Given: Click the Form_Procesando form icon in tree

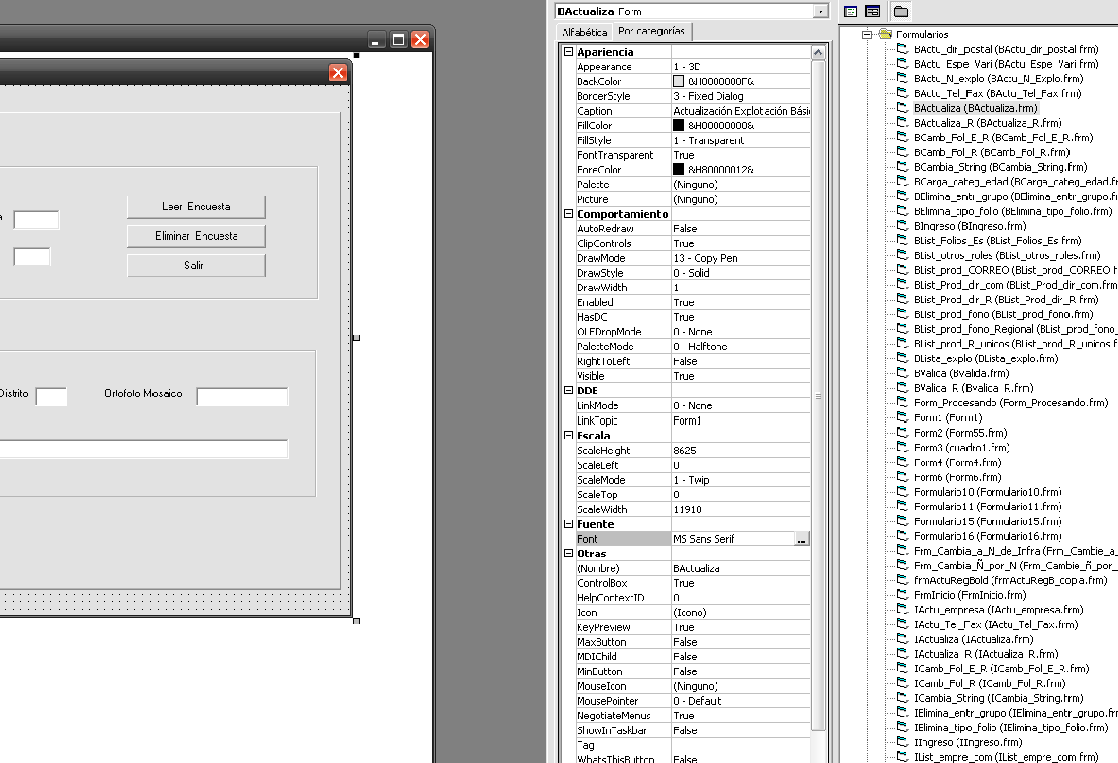Looking at the screenshot, I should click(x=902, y=403).
